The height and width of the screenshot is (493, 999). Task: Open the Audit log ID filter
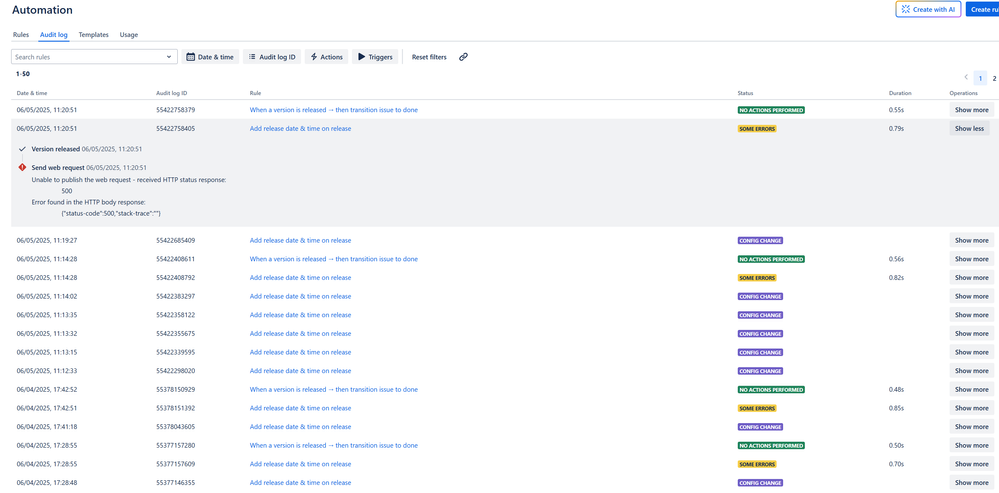272,57
